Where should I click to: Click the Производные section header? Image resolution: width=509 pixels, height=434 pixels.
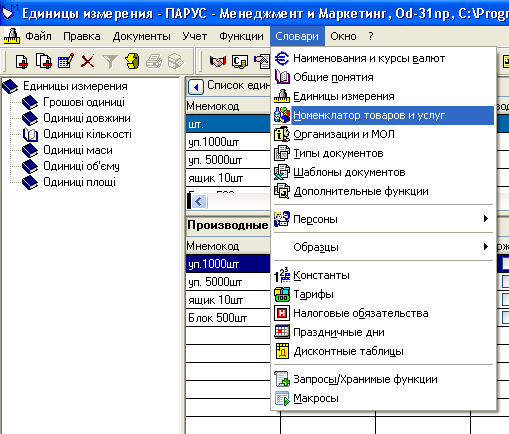(228, 225)
